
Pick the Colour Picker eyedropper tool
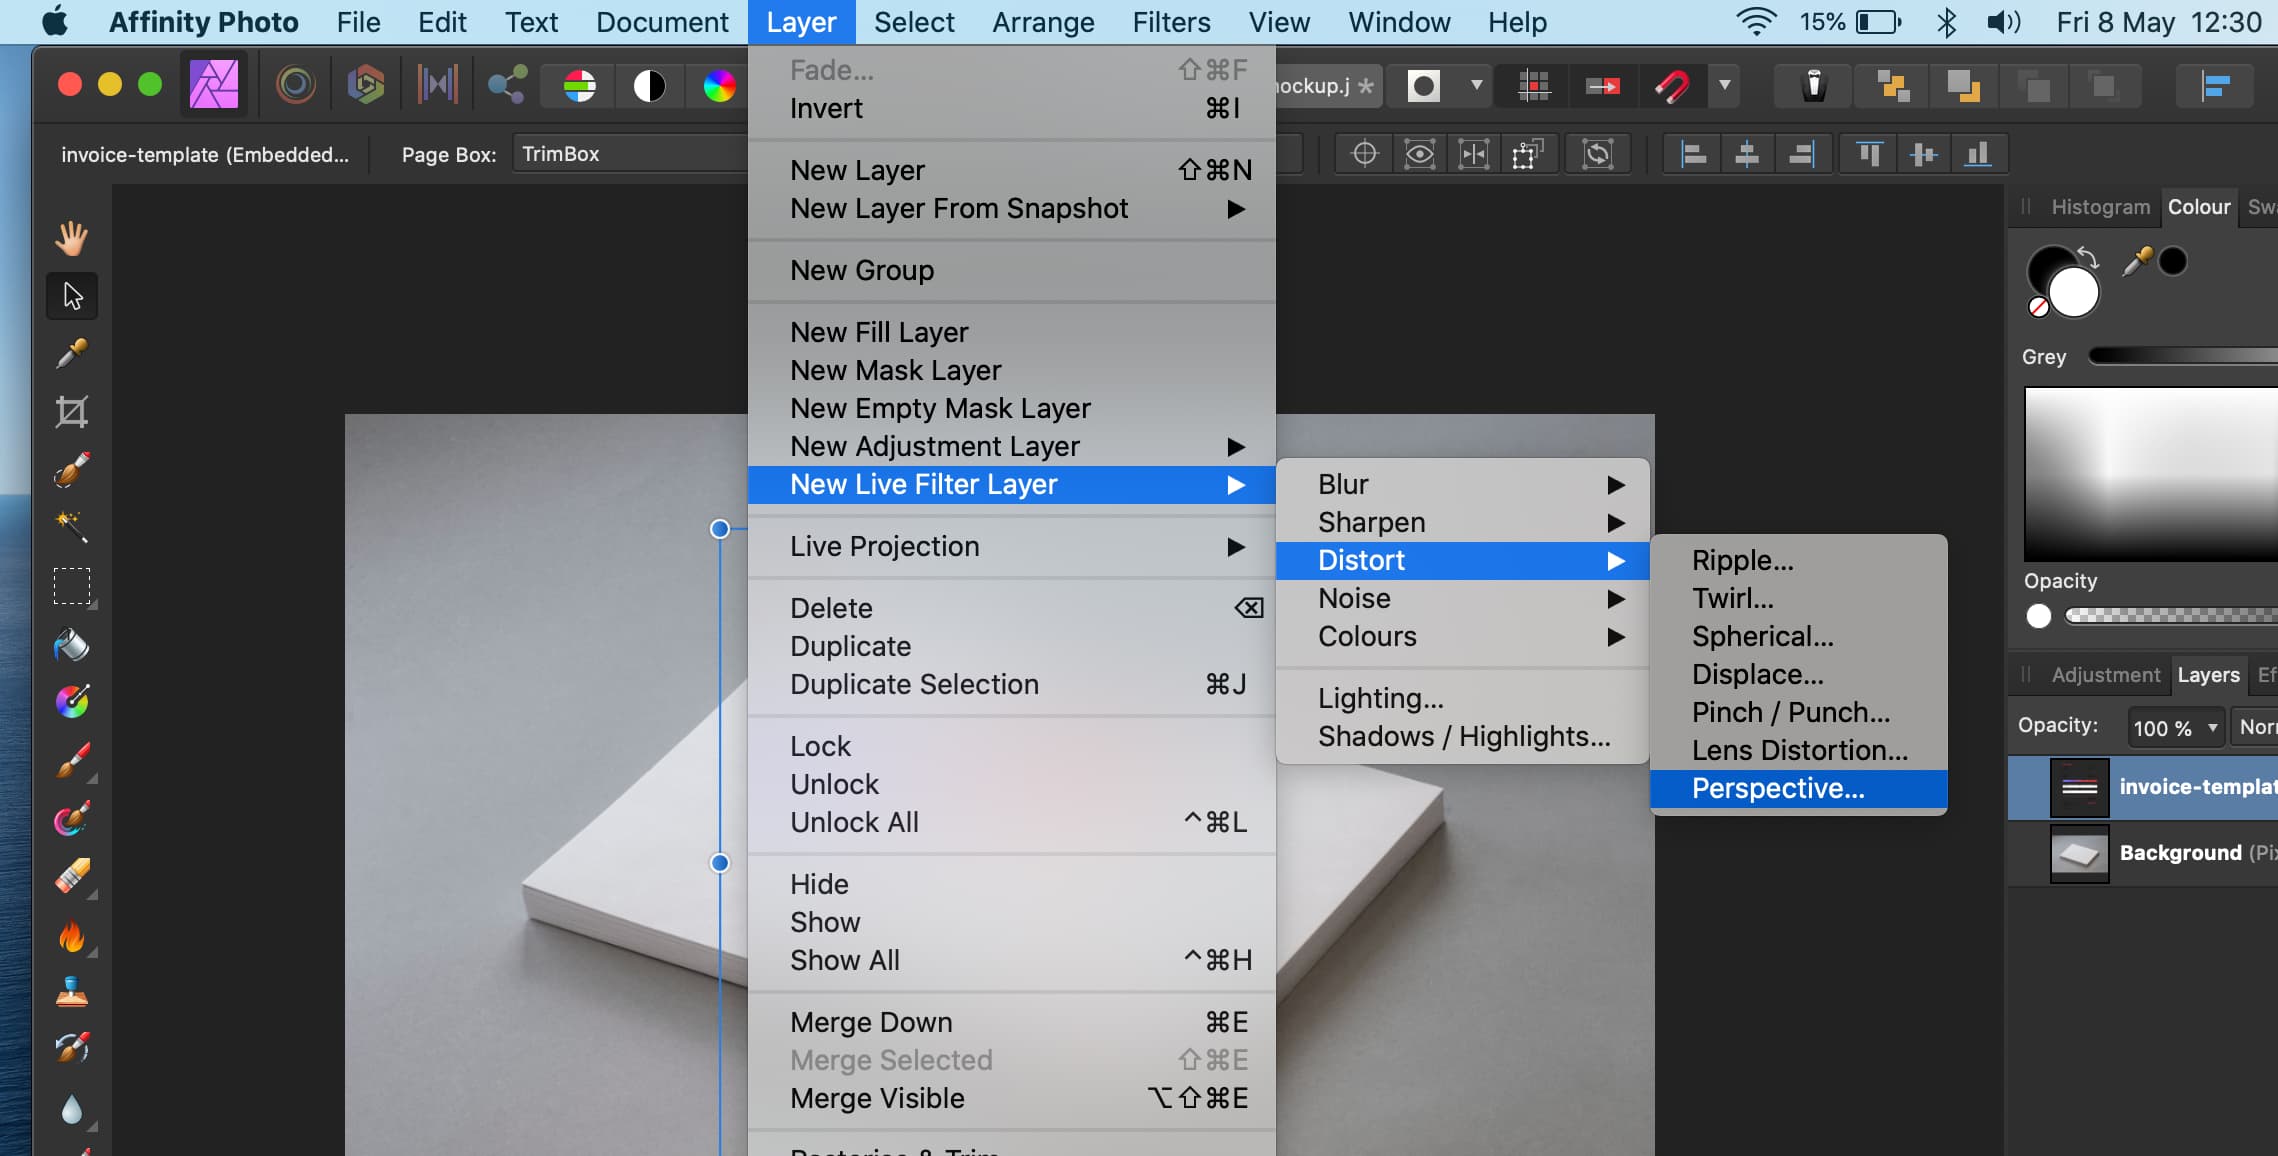[x=71, y=354]
